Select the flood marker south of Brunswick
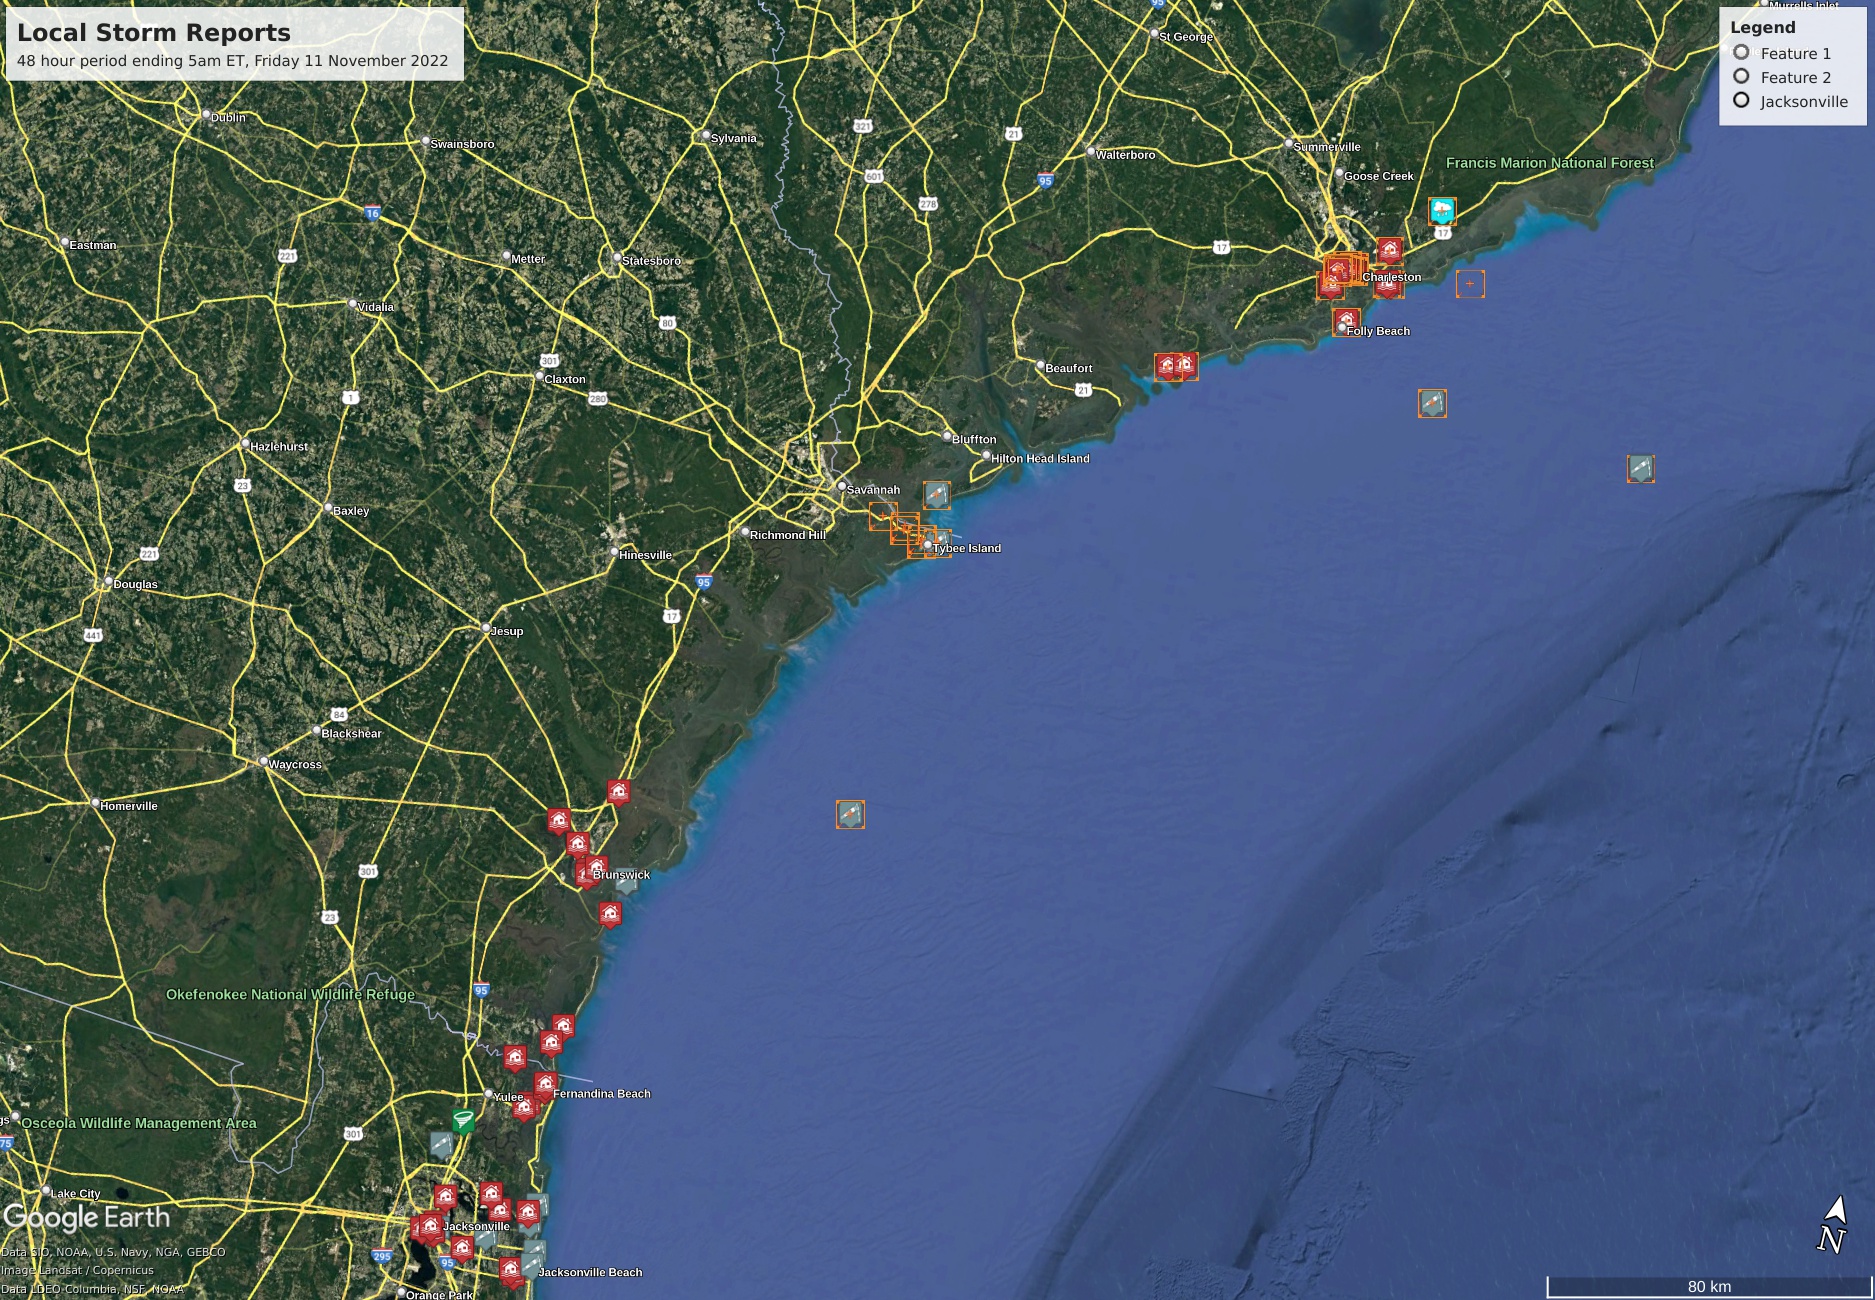The height and width of the screenshot is (1300, 1875). pyautogui.click(x=610, y=914)
